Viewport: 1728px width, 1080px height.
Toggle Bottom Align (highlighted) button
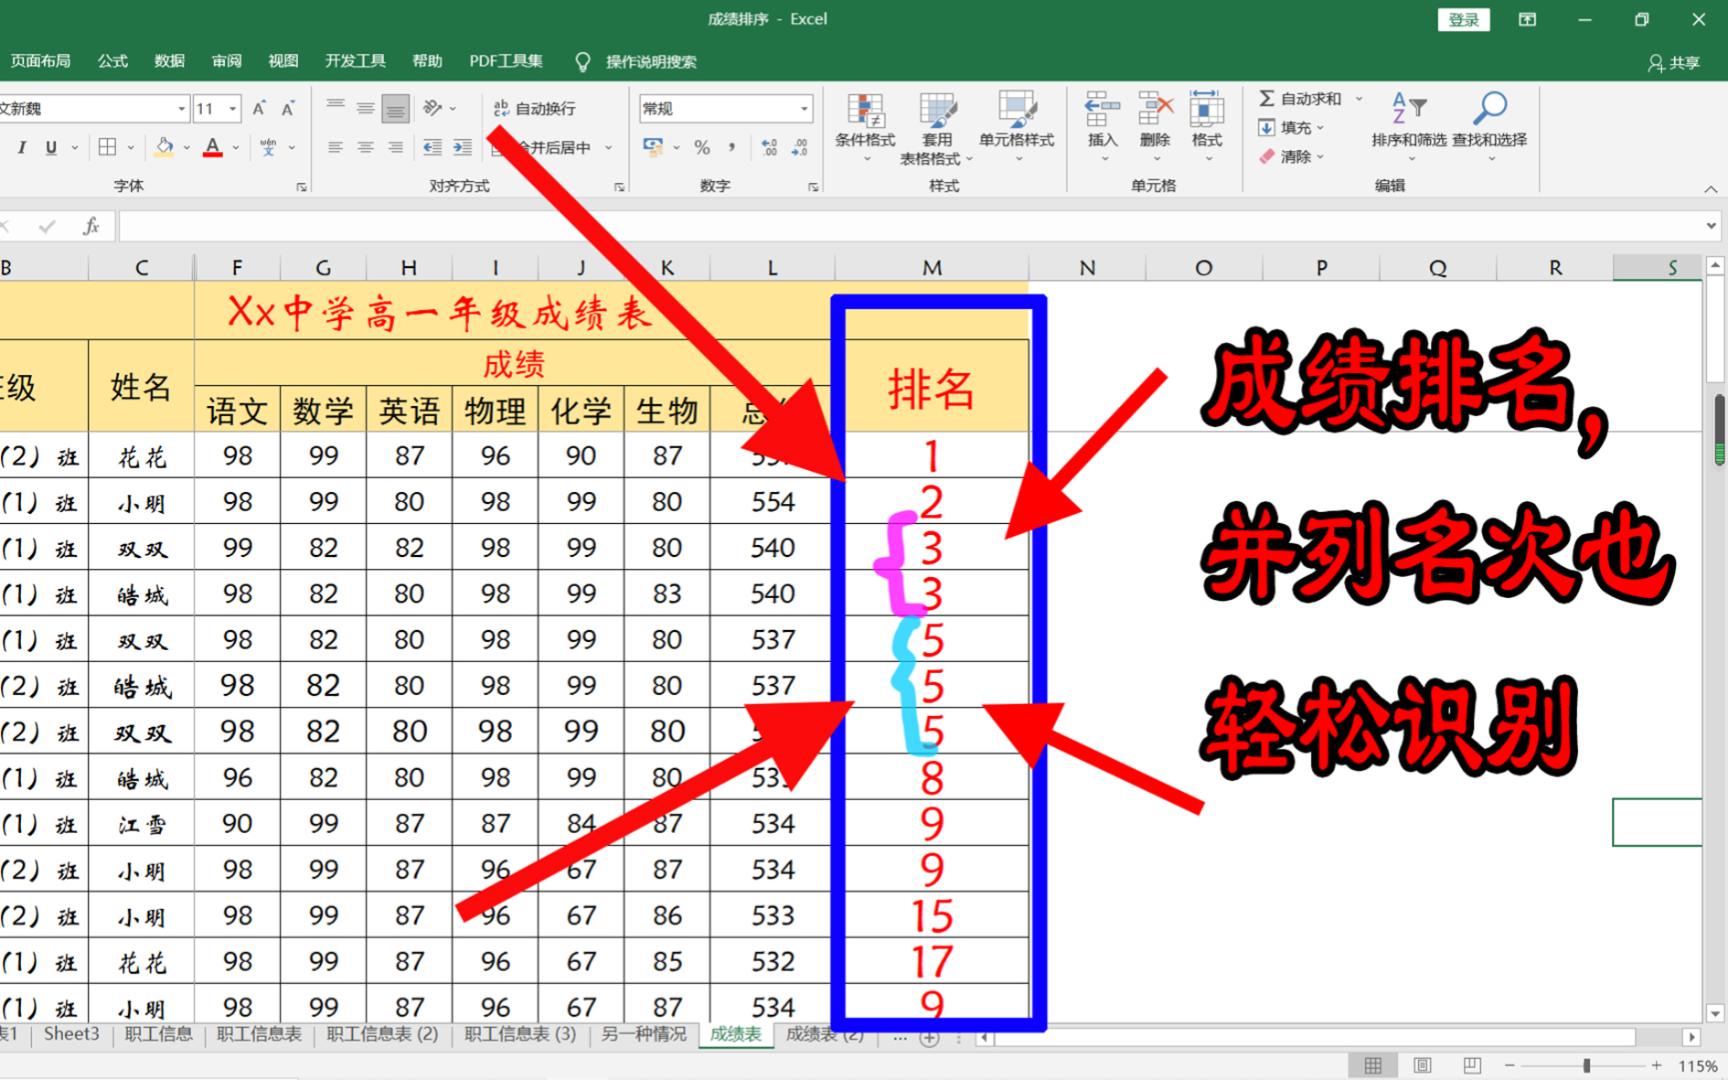click(x=396, y=108)
